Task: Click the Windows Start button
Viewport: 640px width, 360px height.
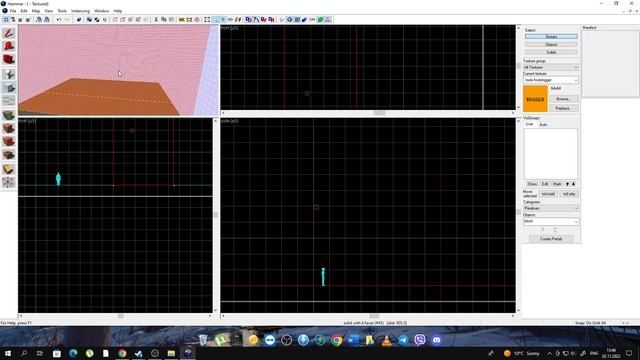Action: tap(8, 353)
